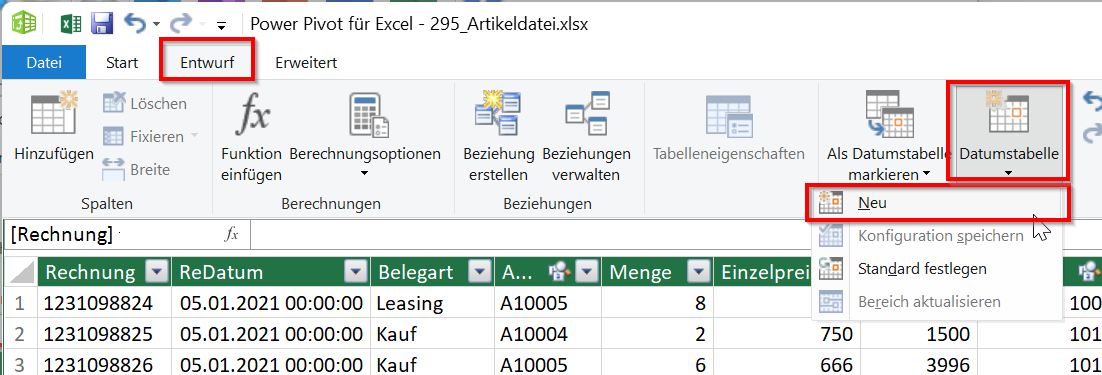Click the Save icon in title bar
This screenshot has width=1102, height=375.
102,25
